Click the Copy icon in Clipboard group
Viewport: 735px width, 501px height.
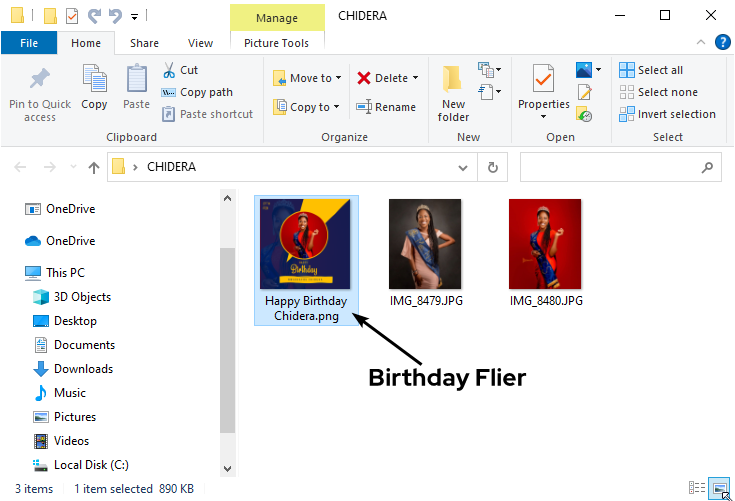[x=94, y=80]
